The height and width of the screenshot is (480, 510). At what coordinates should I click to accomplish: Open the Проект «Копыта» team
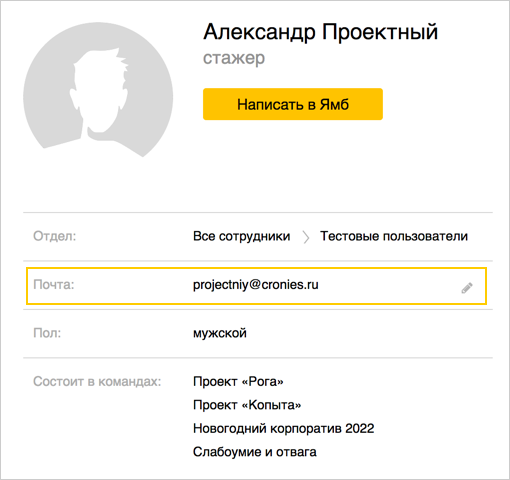247,405
